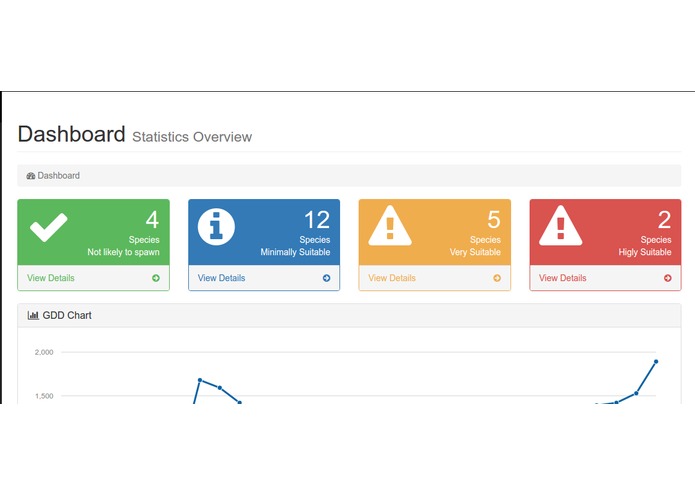The width and height of the screenshot is (695, 494).
Task: Click the white checkmark icon on green card
Action: click(x=49, y=227)
